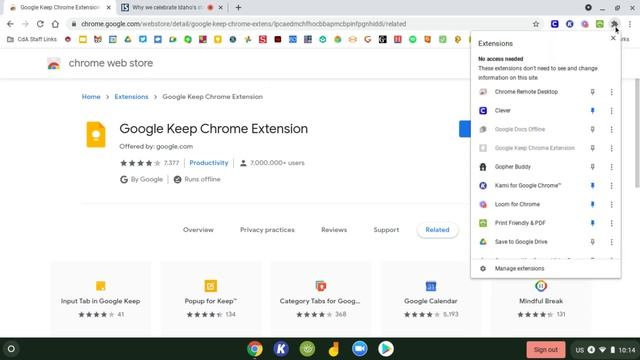Pin Save to Google Drive extension

(592, 242)
